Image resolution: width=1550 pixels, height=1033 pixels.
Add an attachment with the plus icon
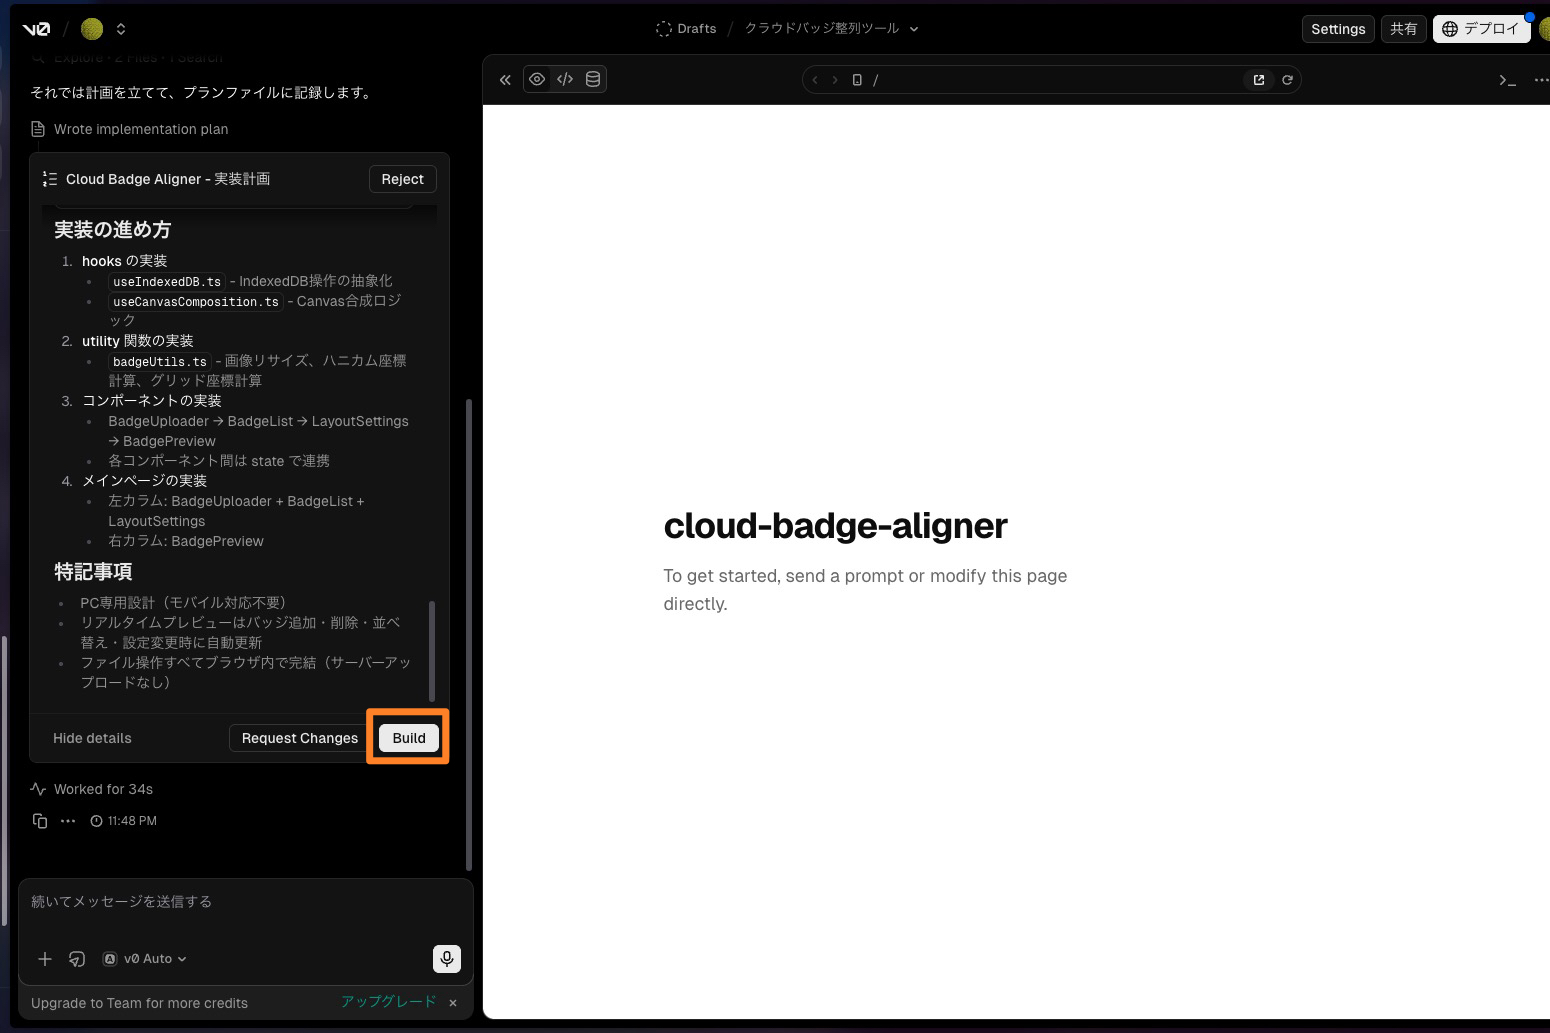[45, 959]
